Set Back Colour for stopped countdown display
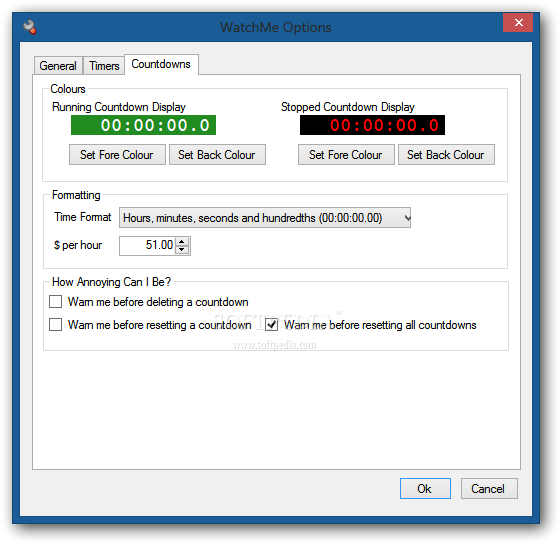 tap(446, 155)
